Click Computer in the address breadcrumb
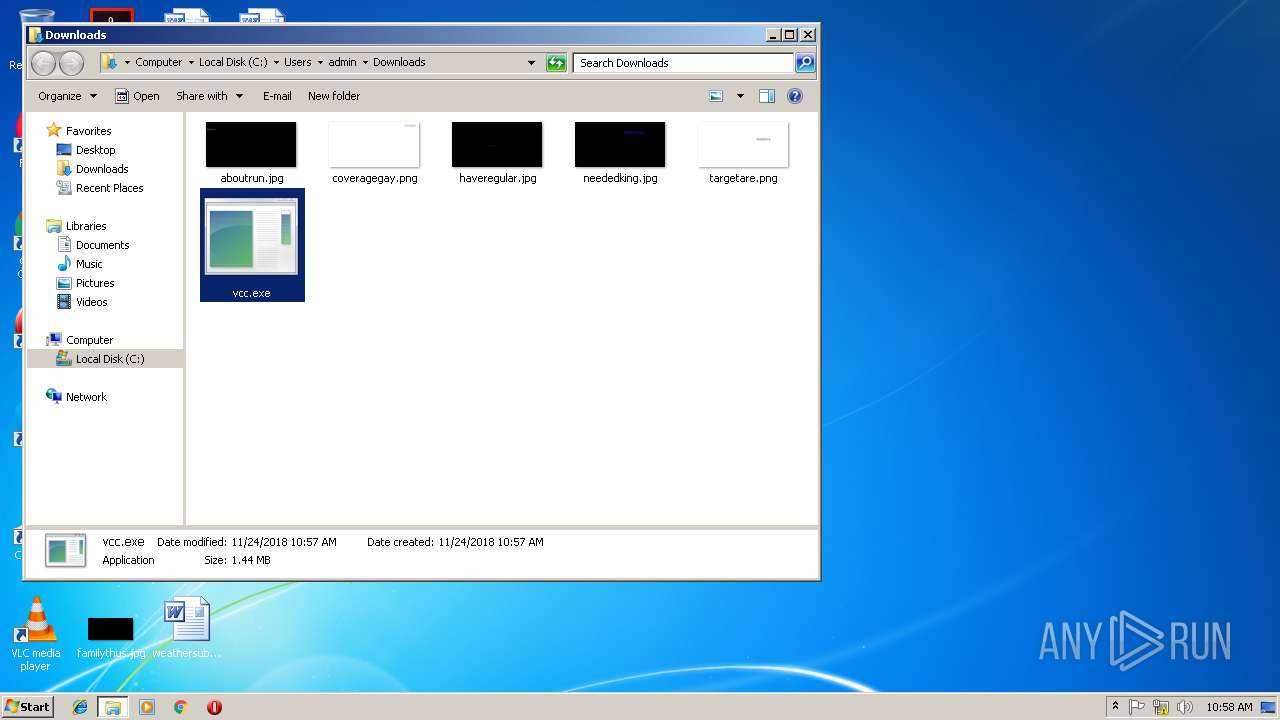 click(159, 62)
